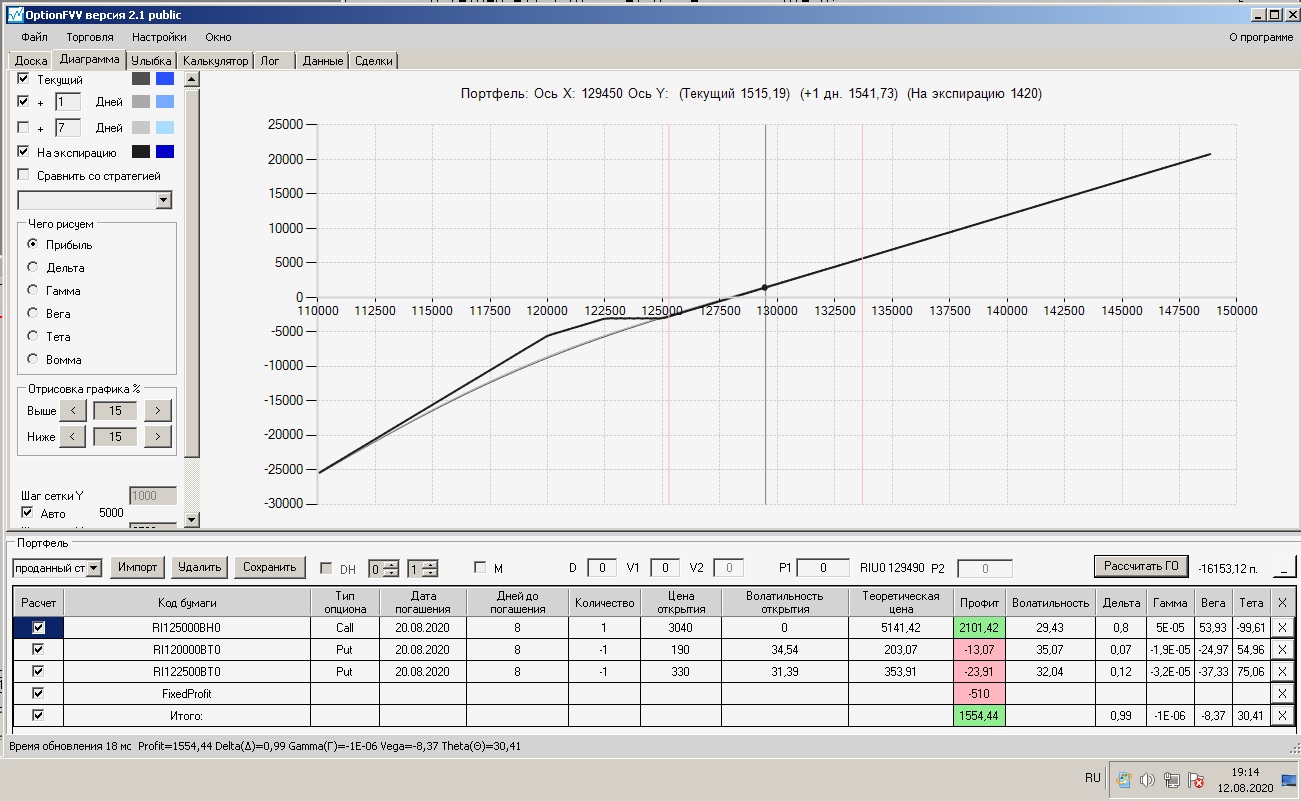Delete the RI125000BH0 row with its X
This screenshot has width=1301, height=801.
(1283, 628)
